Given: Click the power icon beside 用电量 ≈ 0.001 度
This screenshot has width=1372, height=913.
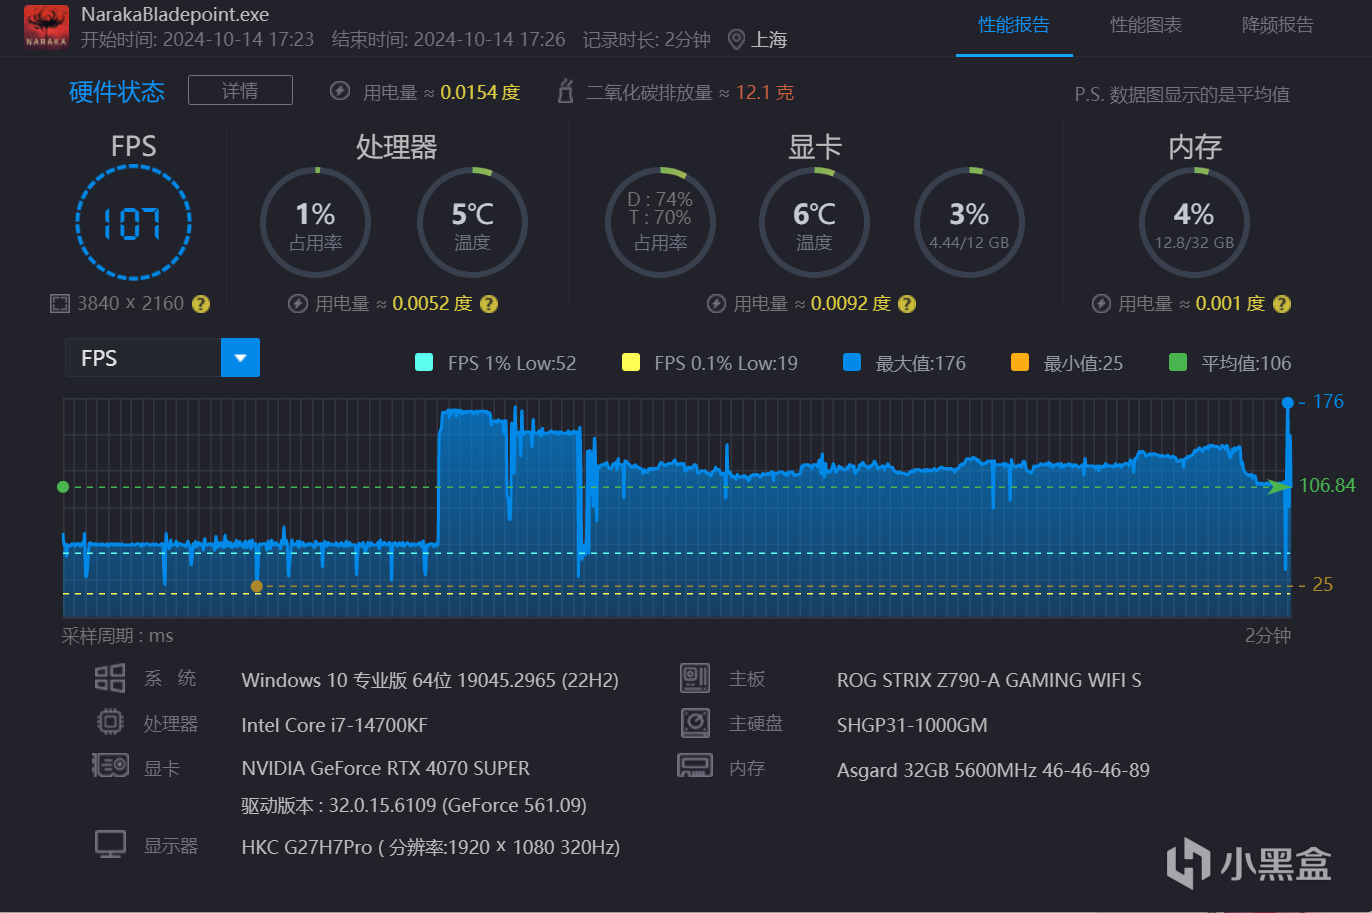Looking at the screenshot, I should (1101, 304).
